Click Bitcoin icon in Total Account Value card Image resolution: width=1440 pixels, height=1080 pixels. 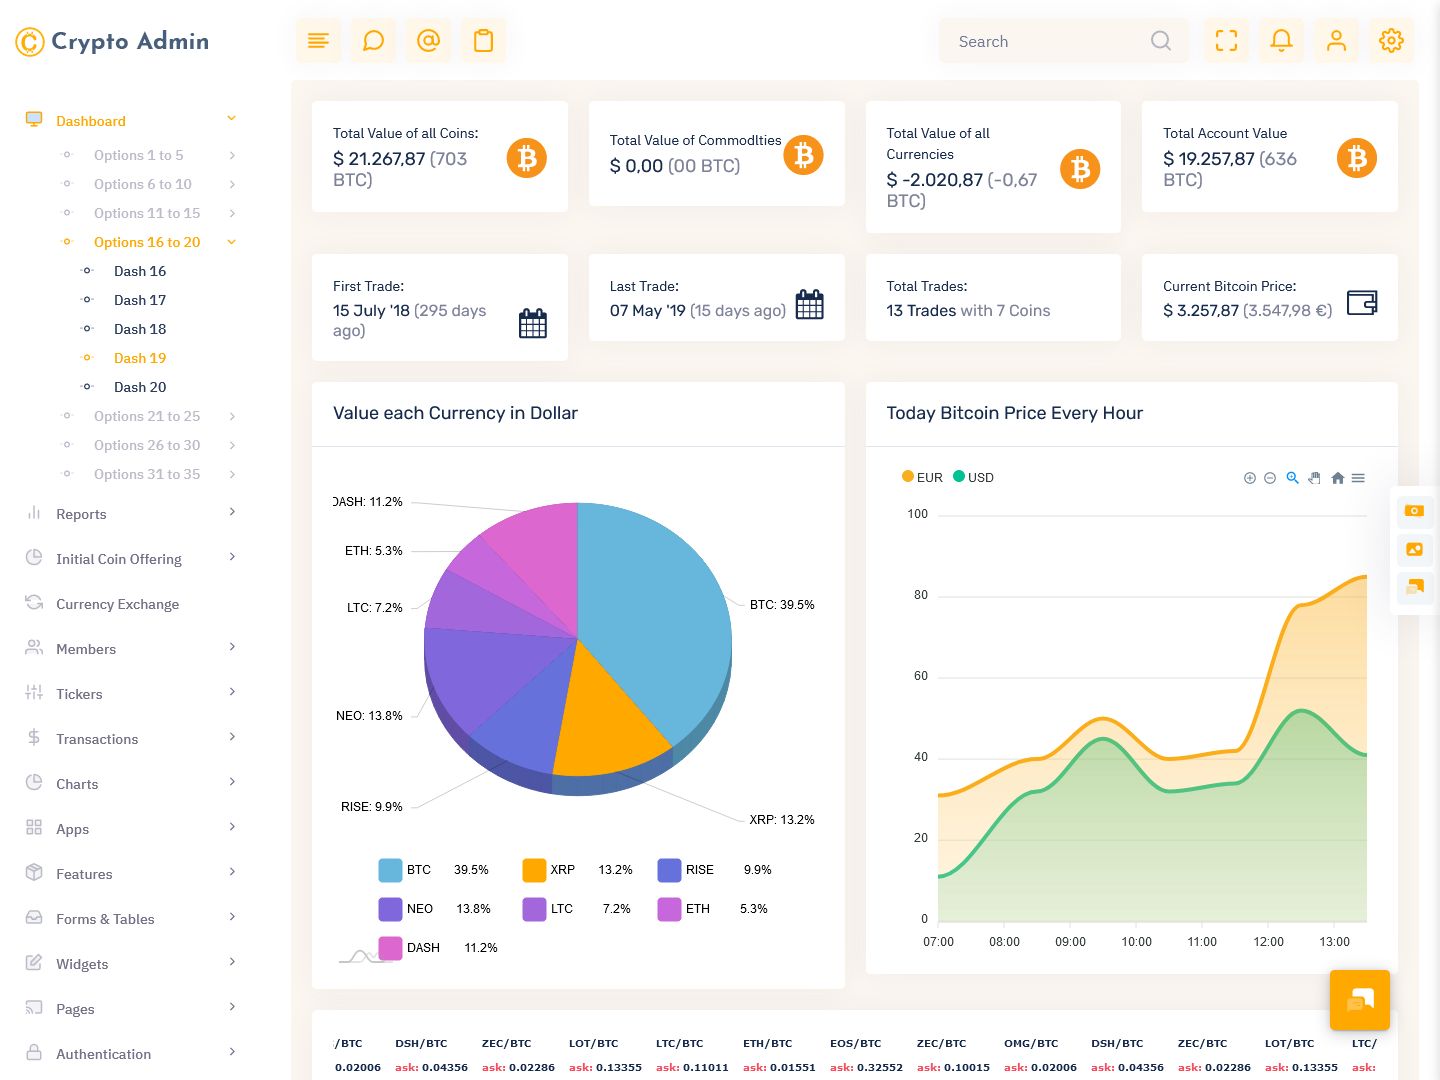1357,158
